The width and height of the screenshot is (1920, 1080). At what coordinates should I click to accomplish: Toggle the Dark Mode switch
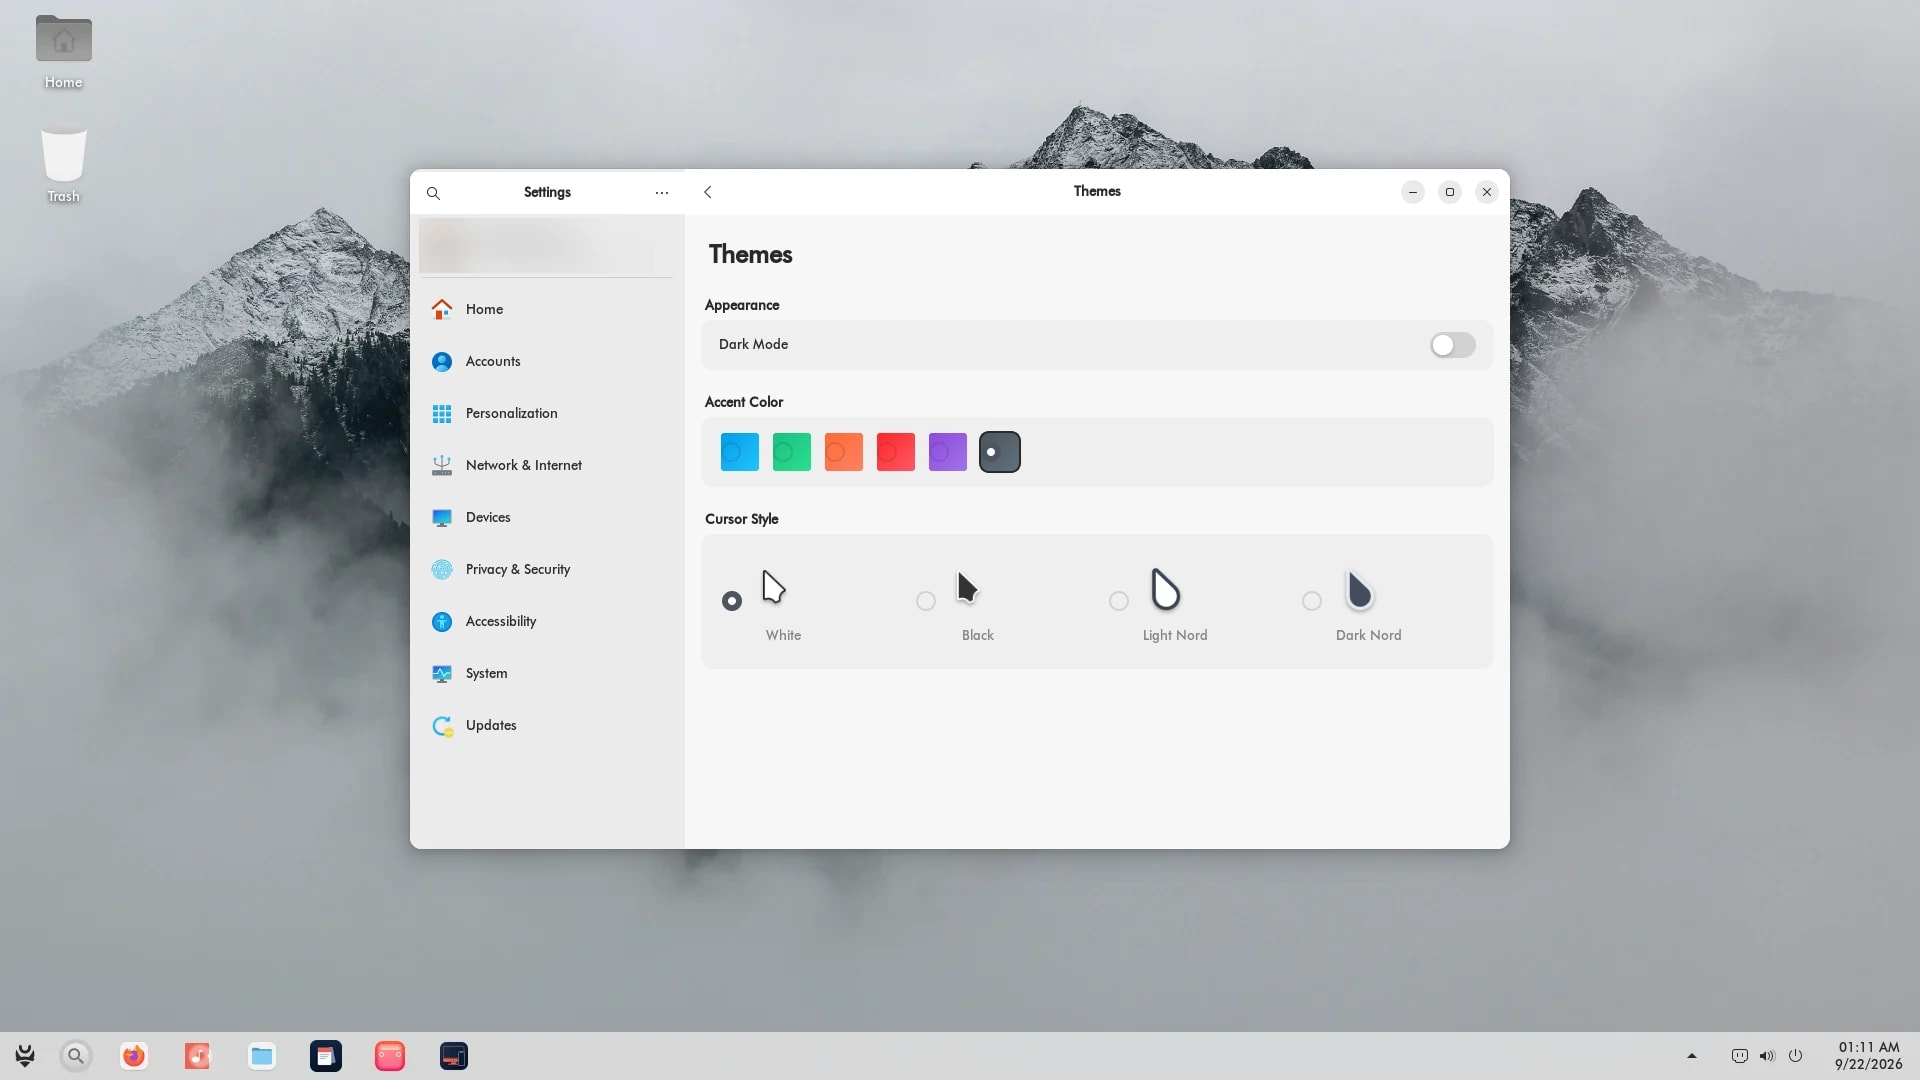coord(1452,345)
